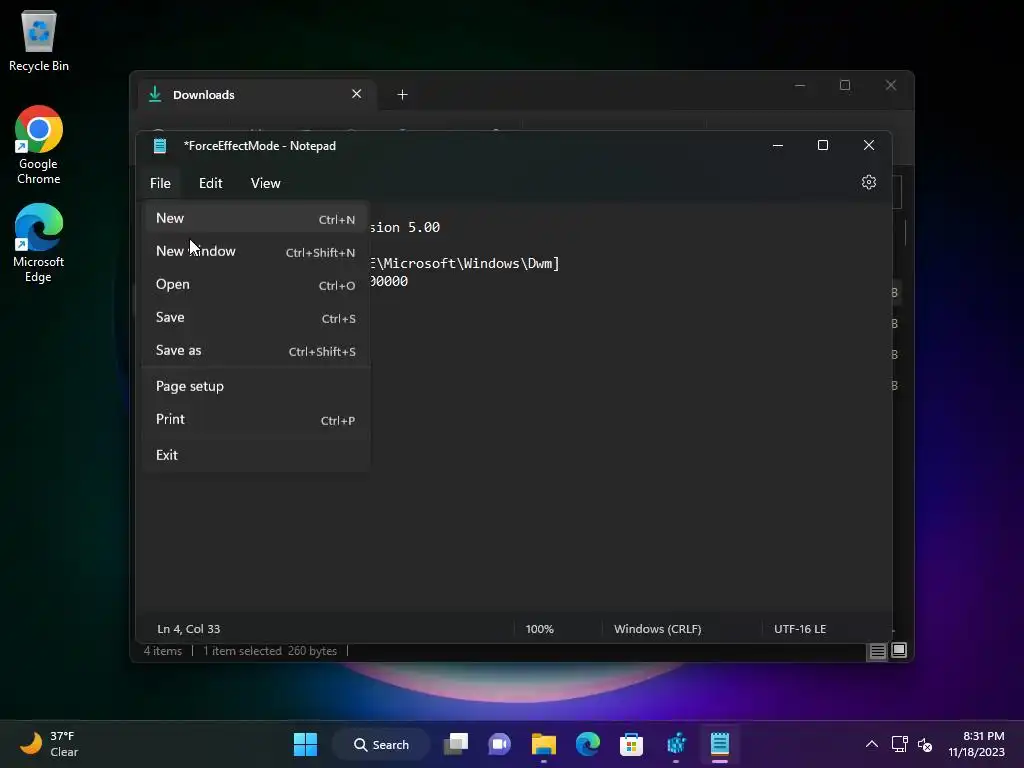The height and width of the screenshot is (768, 1024).
Task: Choose Print from File menu
Action: click(256, 419)
